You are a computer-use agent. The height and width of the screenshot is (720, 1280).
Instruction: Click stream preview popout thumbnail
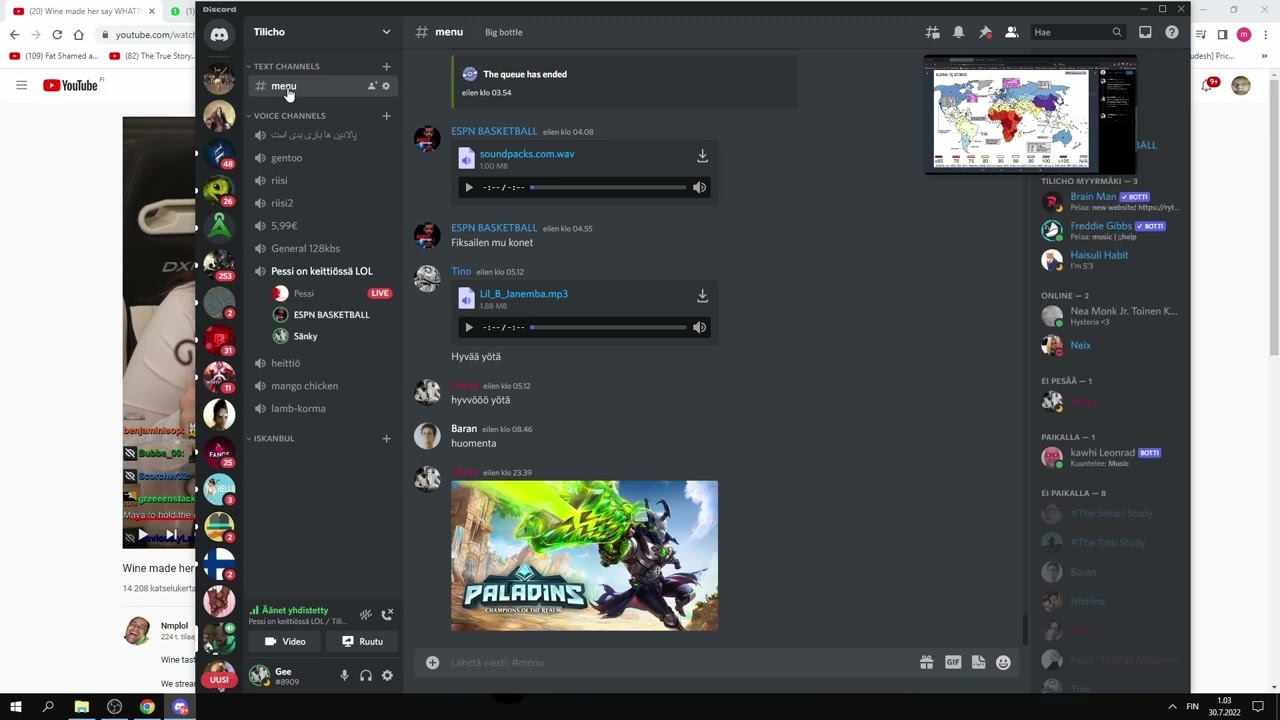point(1030,115)
